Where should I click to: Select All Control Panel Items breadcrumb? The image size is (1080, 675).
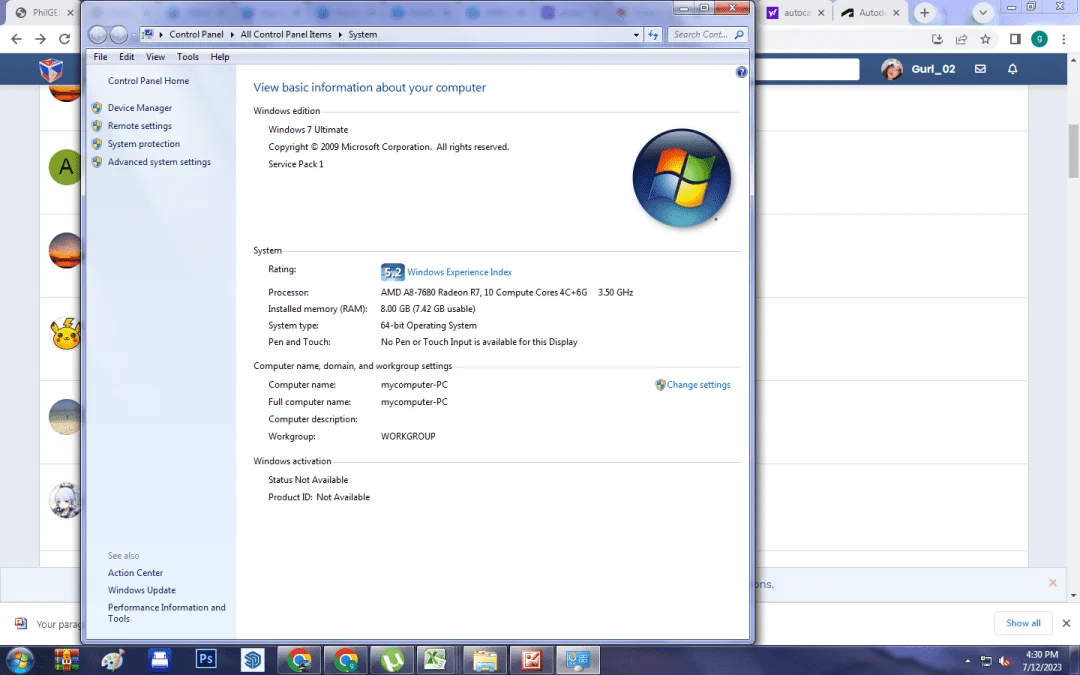(286, 34)
